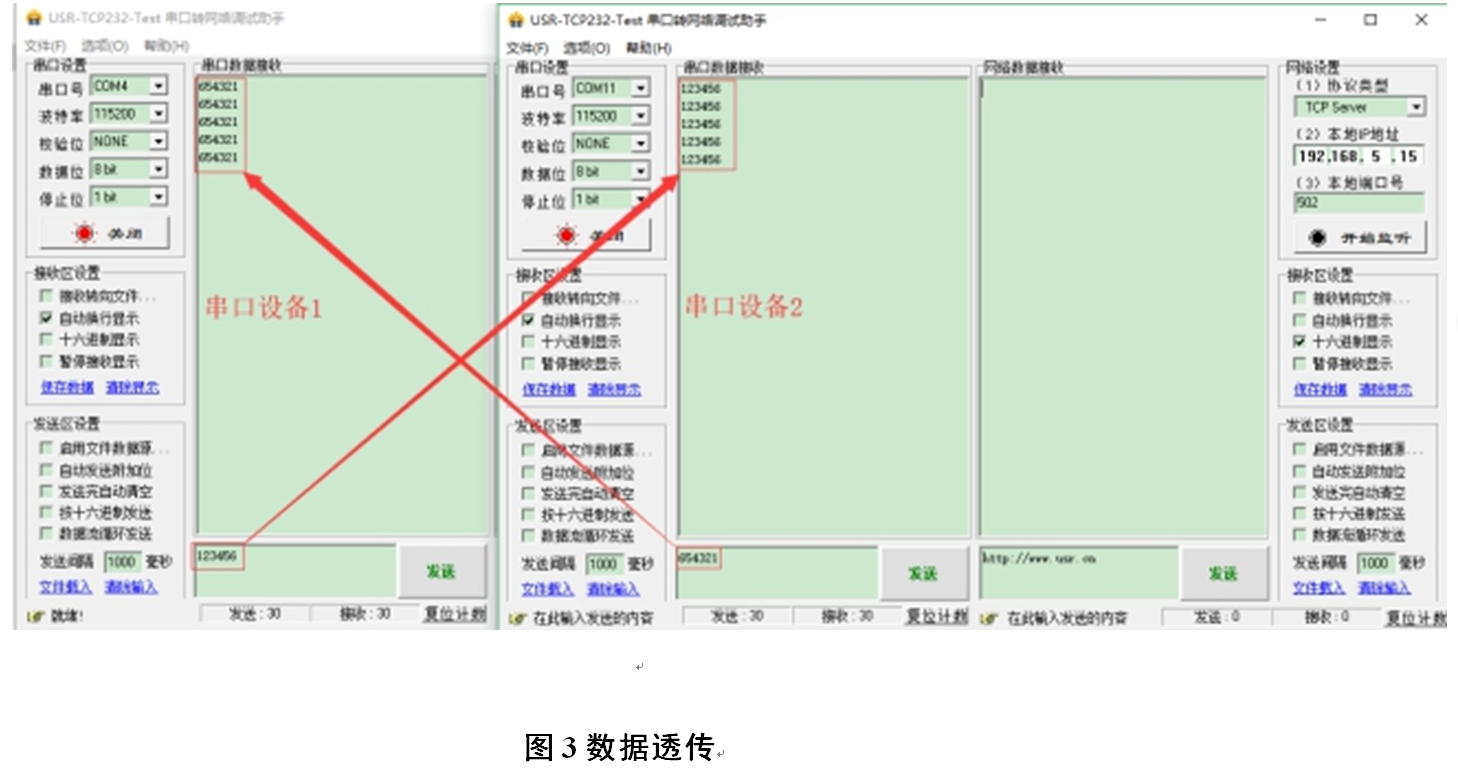The width and height of the screenshot is (1458, 776).
Task: Click the hand icon beside 就绪 status
Action: tap(34, 616)
